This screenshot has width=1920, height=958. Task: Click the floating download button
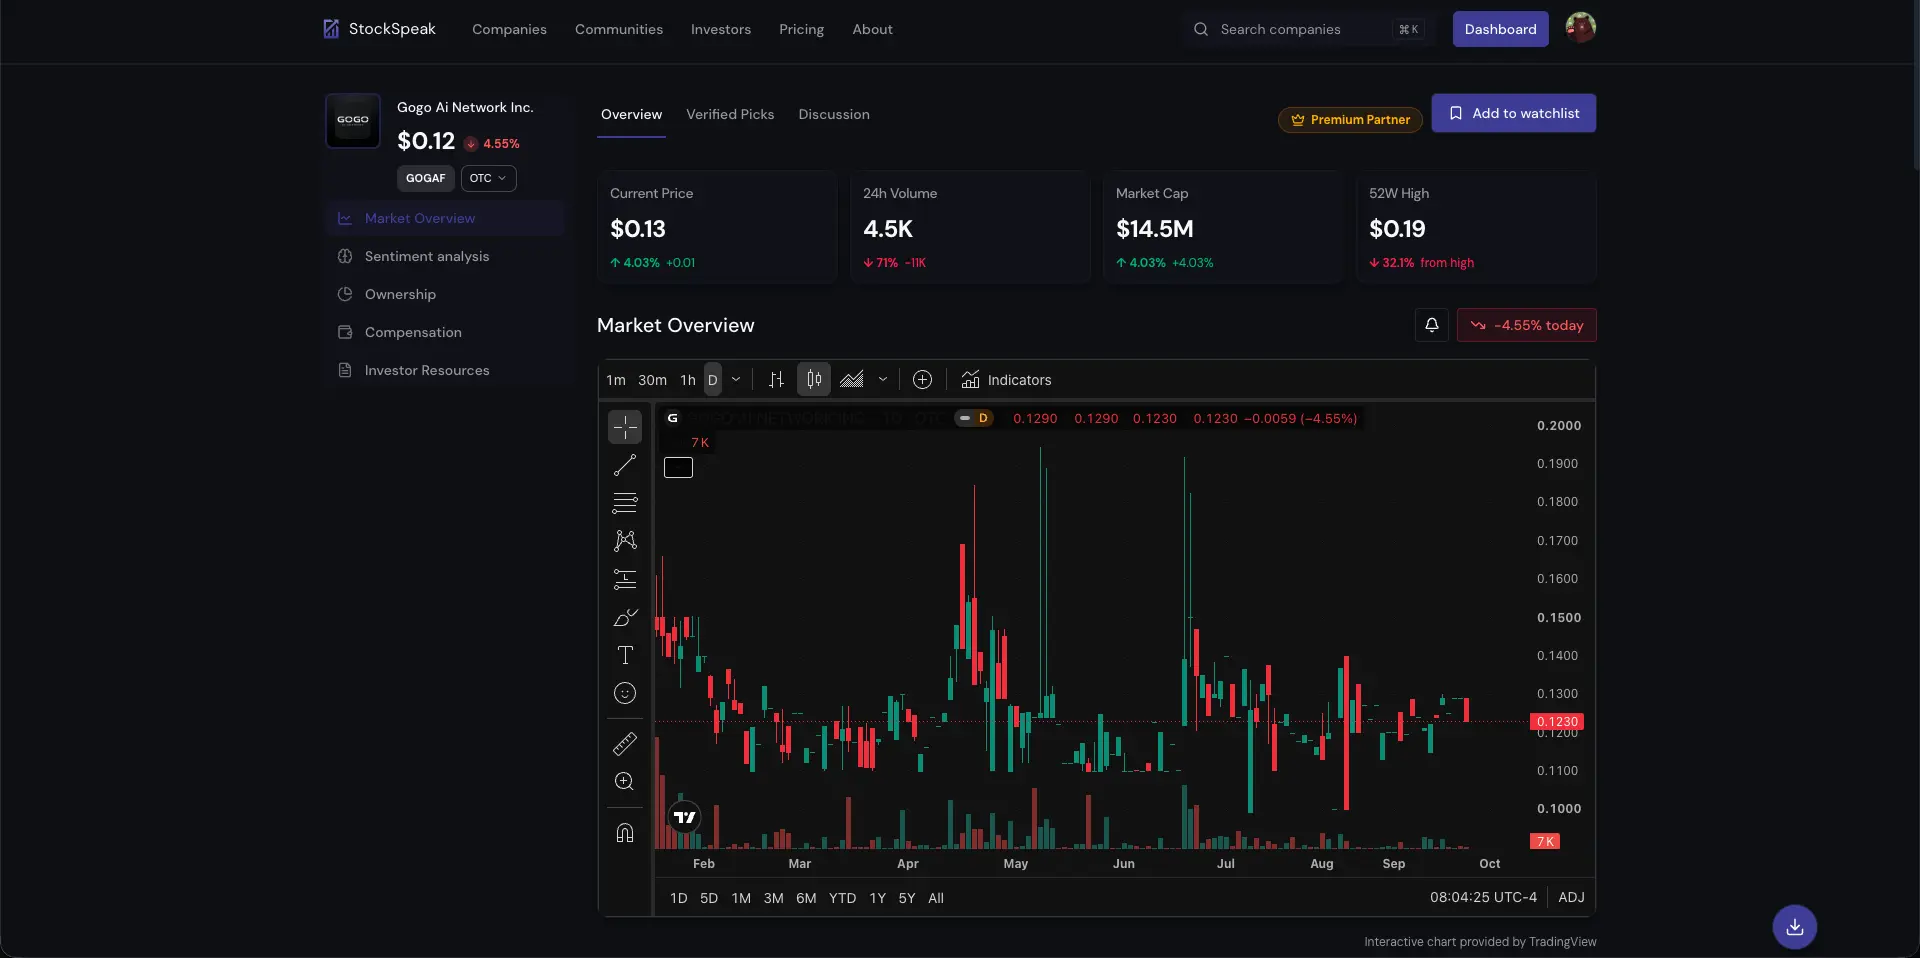(x=1795, y=927)
